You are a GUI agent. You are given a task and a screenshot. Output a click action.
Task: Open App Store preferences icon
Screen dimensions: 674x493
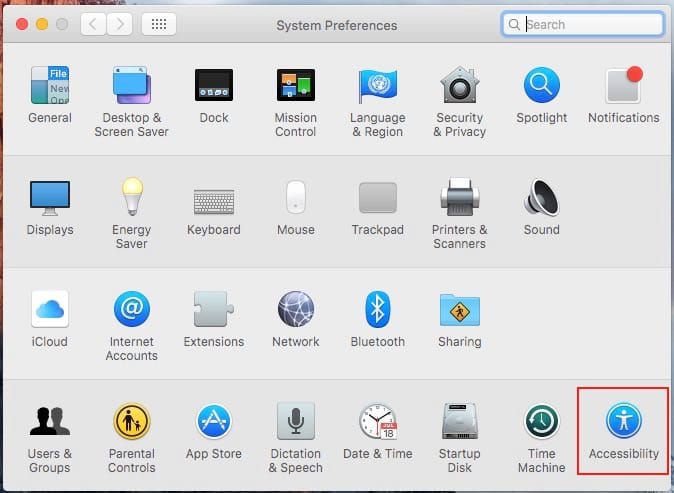[x=214, y=421]
